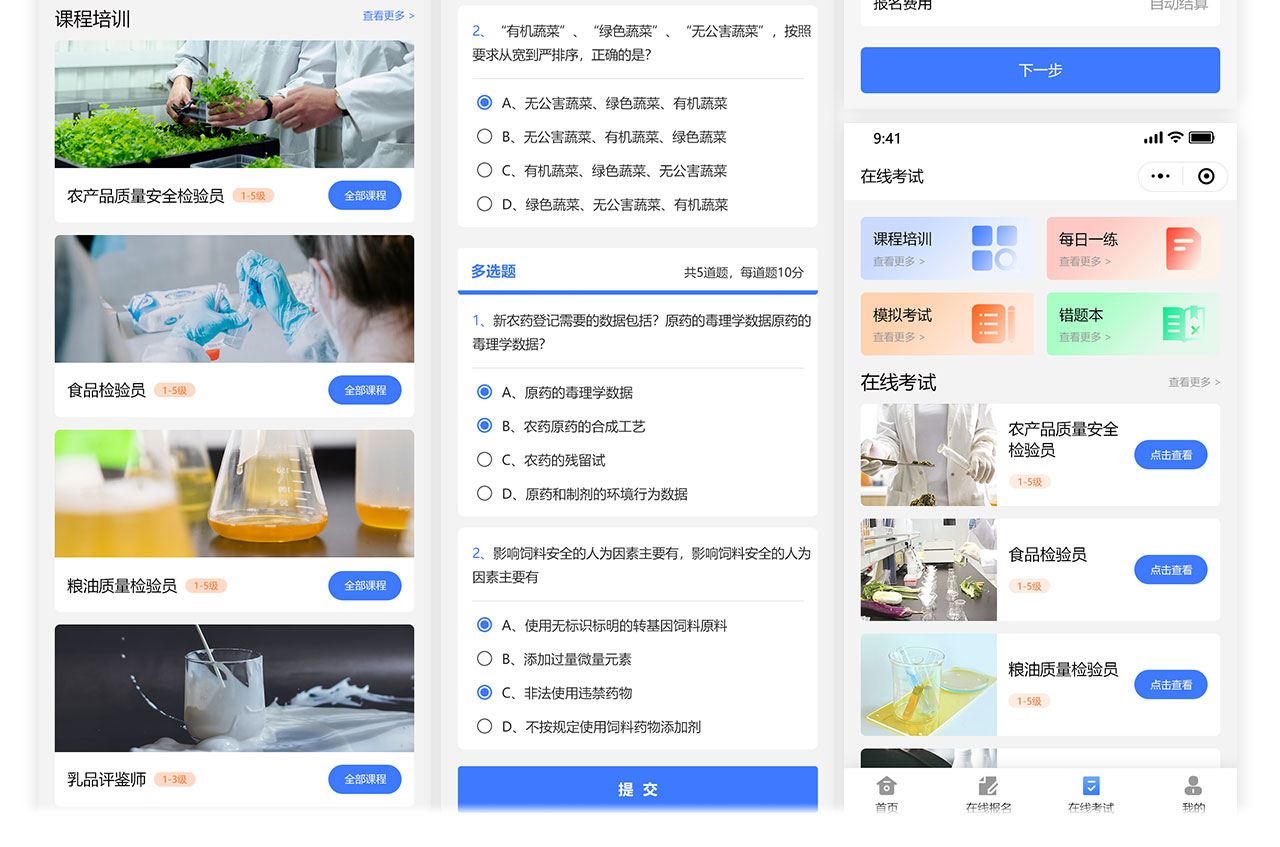This screenshot has width=1280, height=847.
Task: Toggle option C、非法使用违禁药物
Action: point(554,693)
